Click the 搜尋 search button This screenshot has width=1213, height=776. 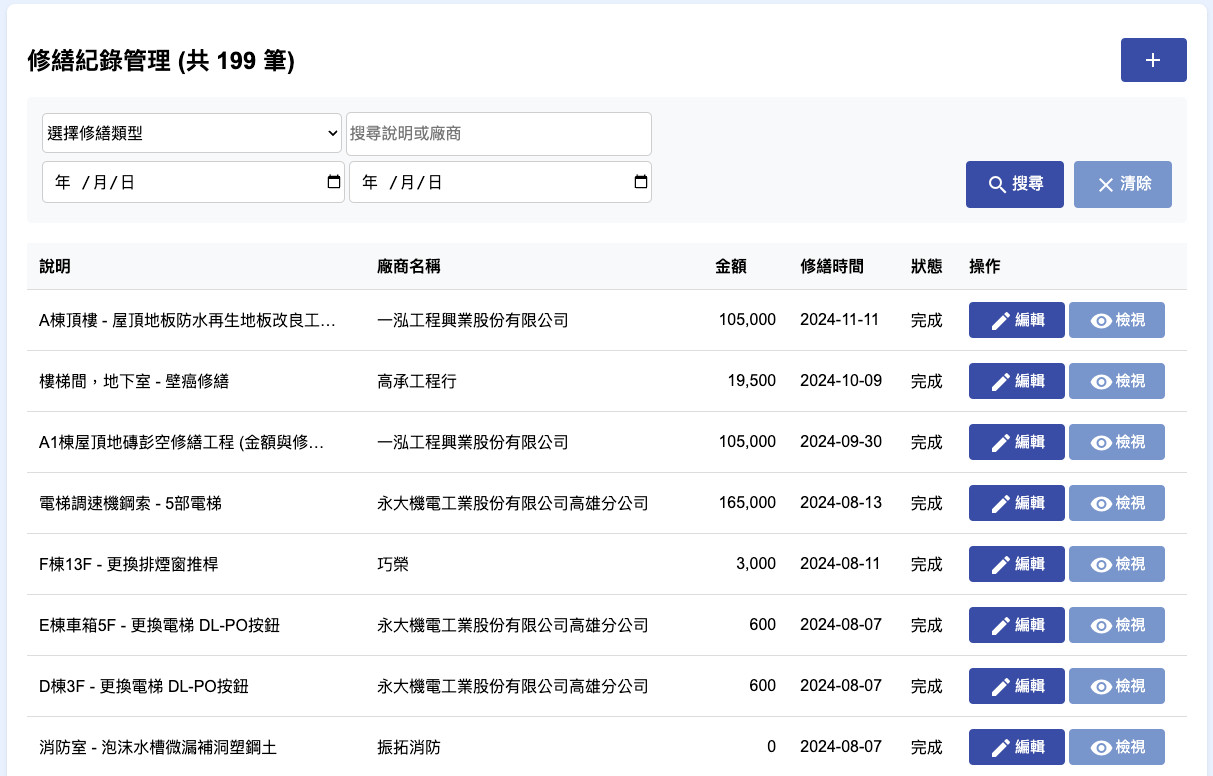tap(1015, 184)
